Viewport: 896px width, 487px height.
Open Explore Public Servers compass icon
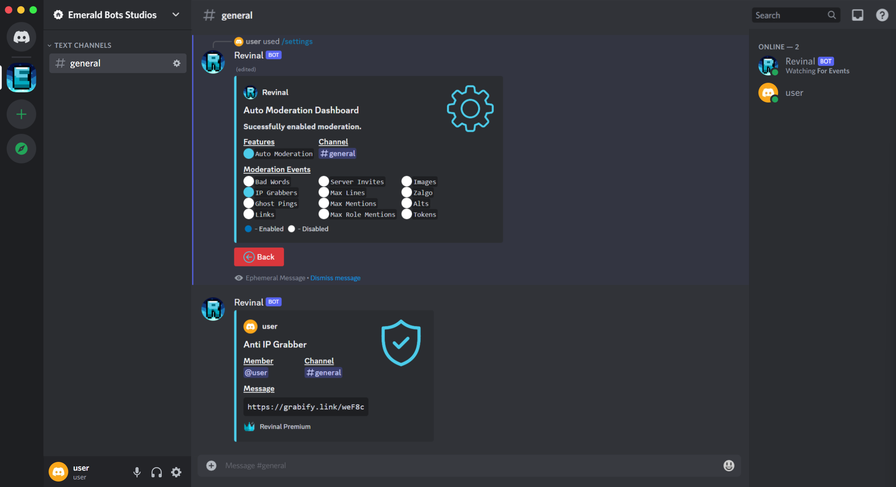tap(21, 149)
